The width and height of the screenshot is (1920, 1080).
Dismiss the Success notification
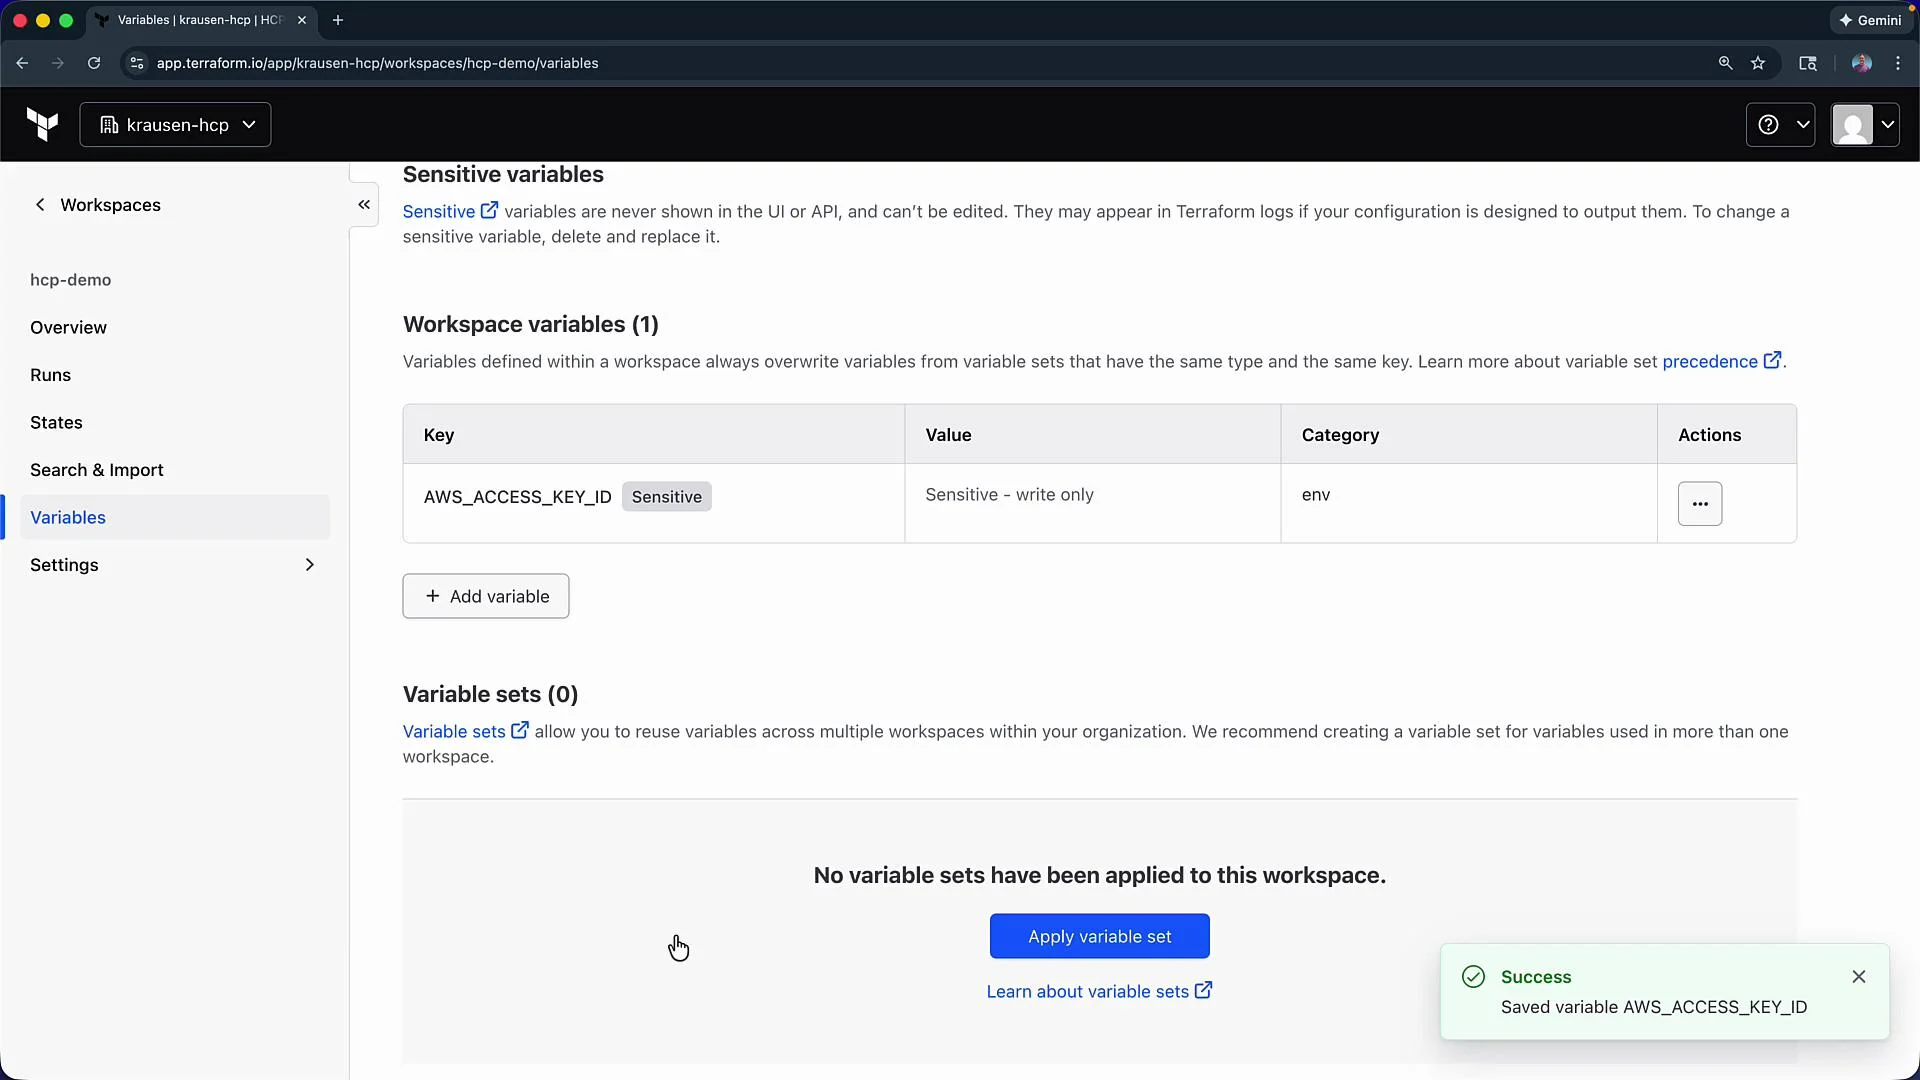click(x=1858, y=977)
